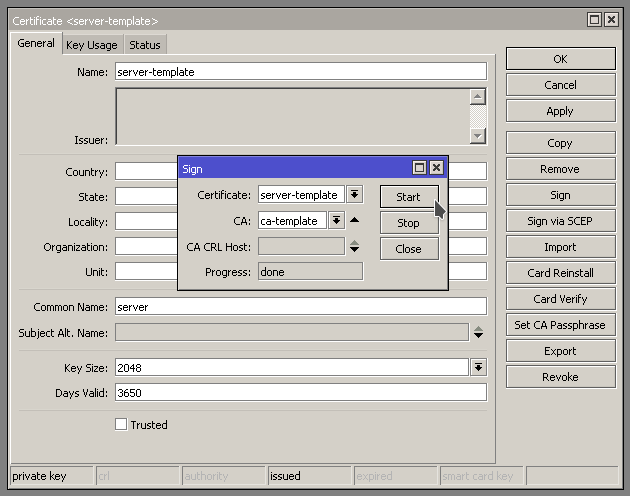Open the Key Size dropdown

(x=478, y=367)
